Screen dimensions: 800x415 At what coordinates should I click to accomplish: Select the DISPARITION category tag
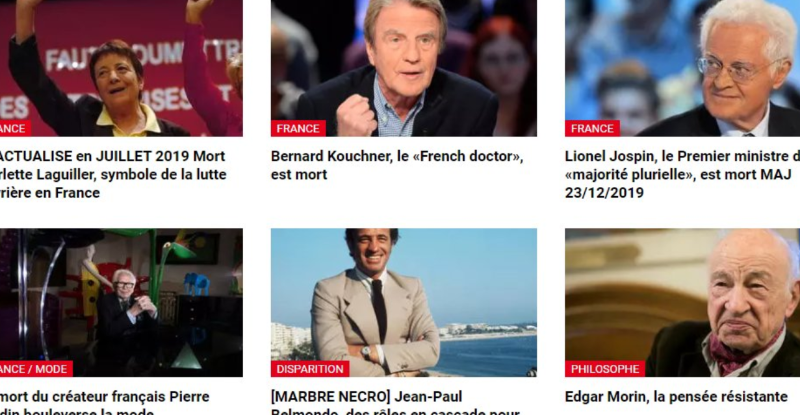pos(310,369)
